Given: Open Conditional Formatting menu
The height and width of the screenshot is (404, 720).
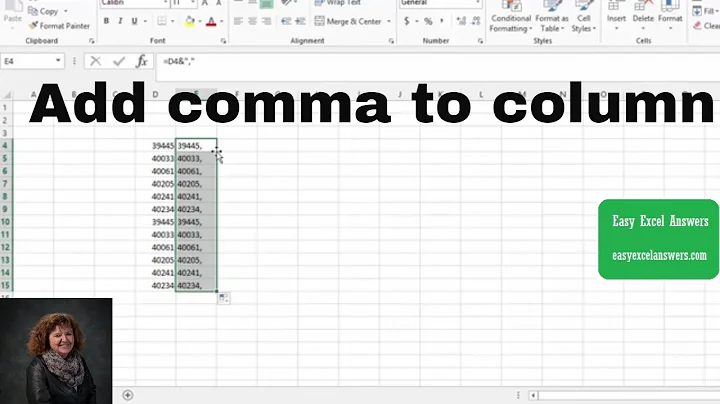Looking at the screenshot, I should [511, 17].
